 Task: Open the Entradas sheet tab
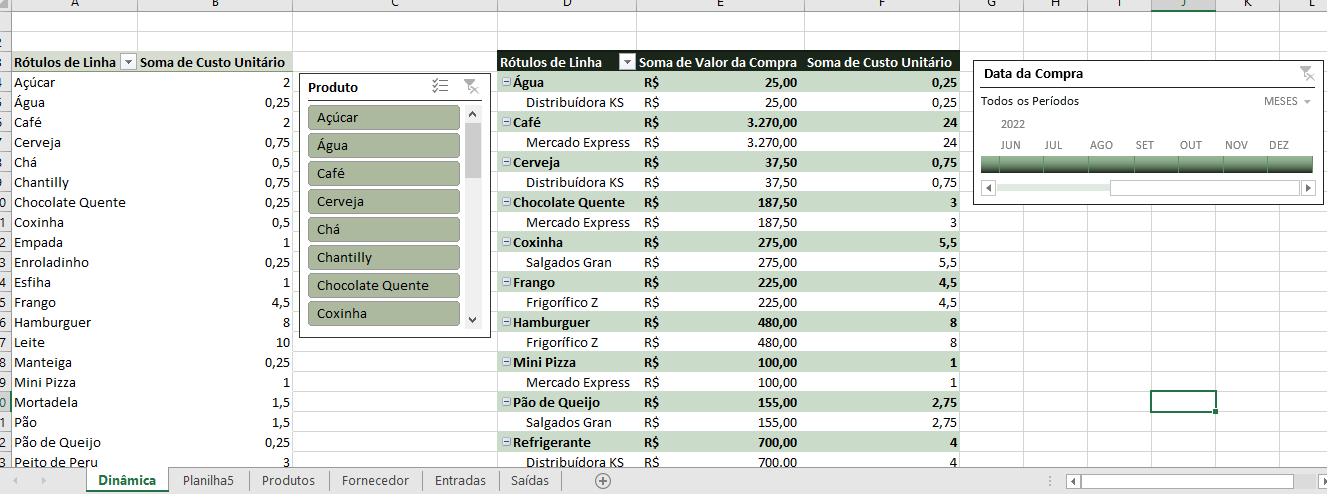[x=460, y=481]
